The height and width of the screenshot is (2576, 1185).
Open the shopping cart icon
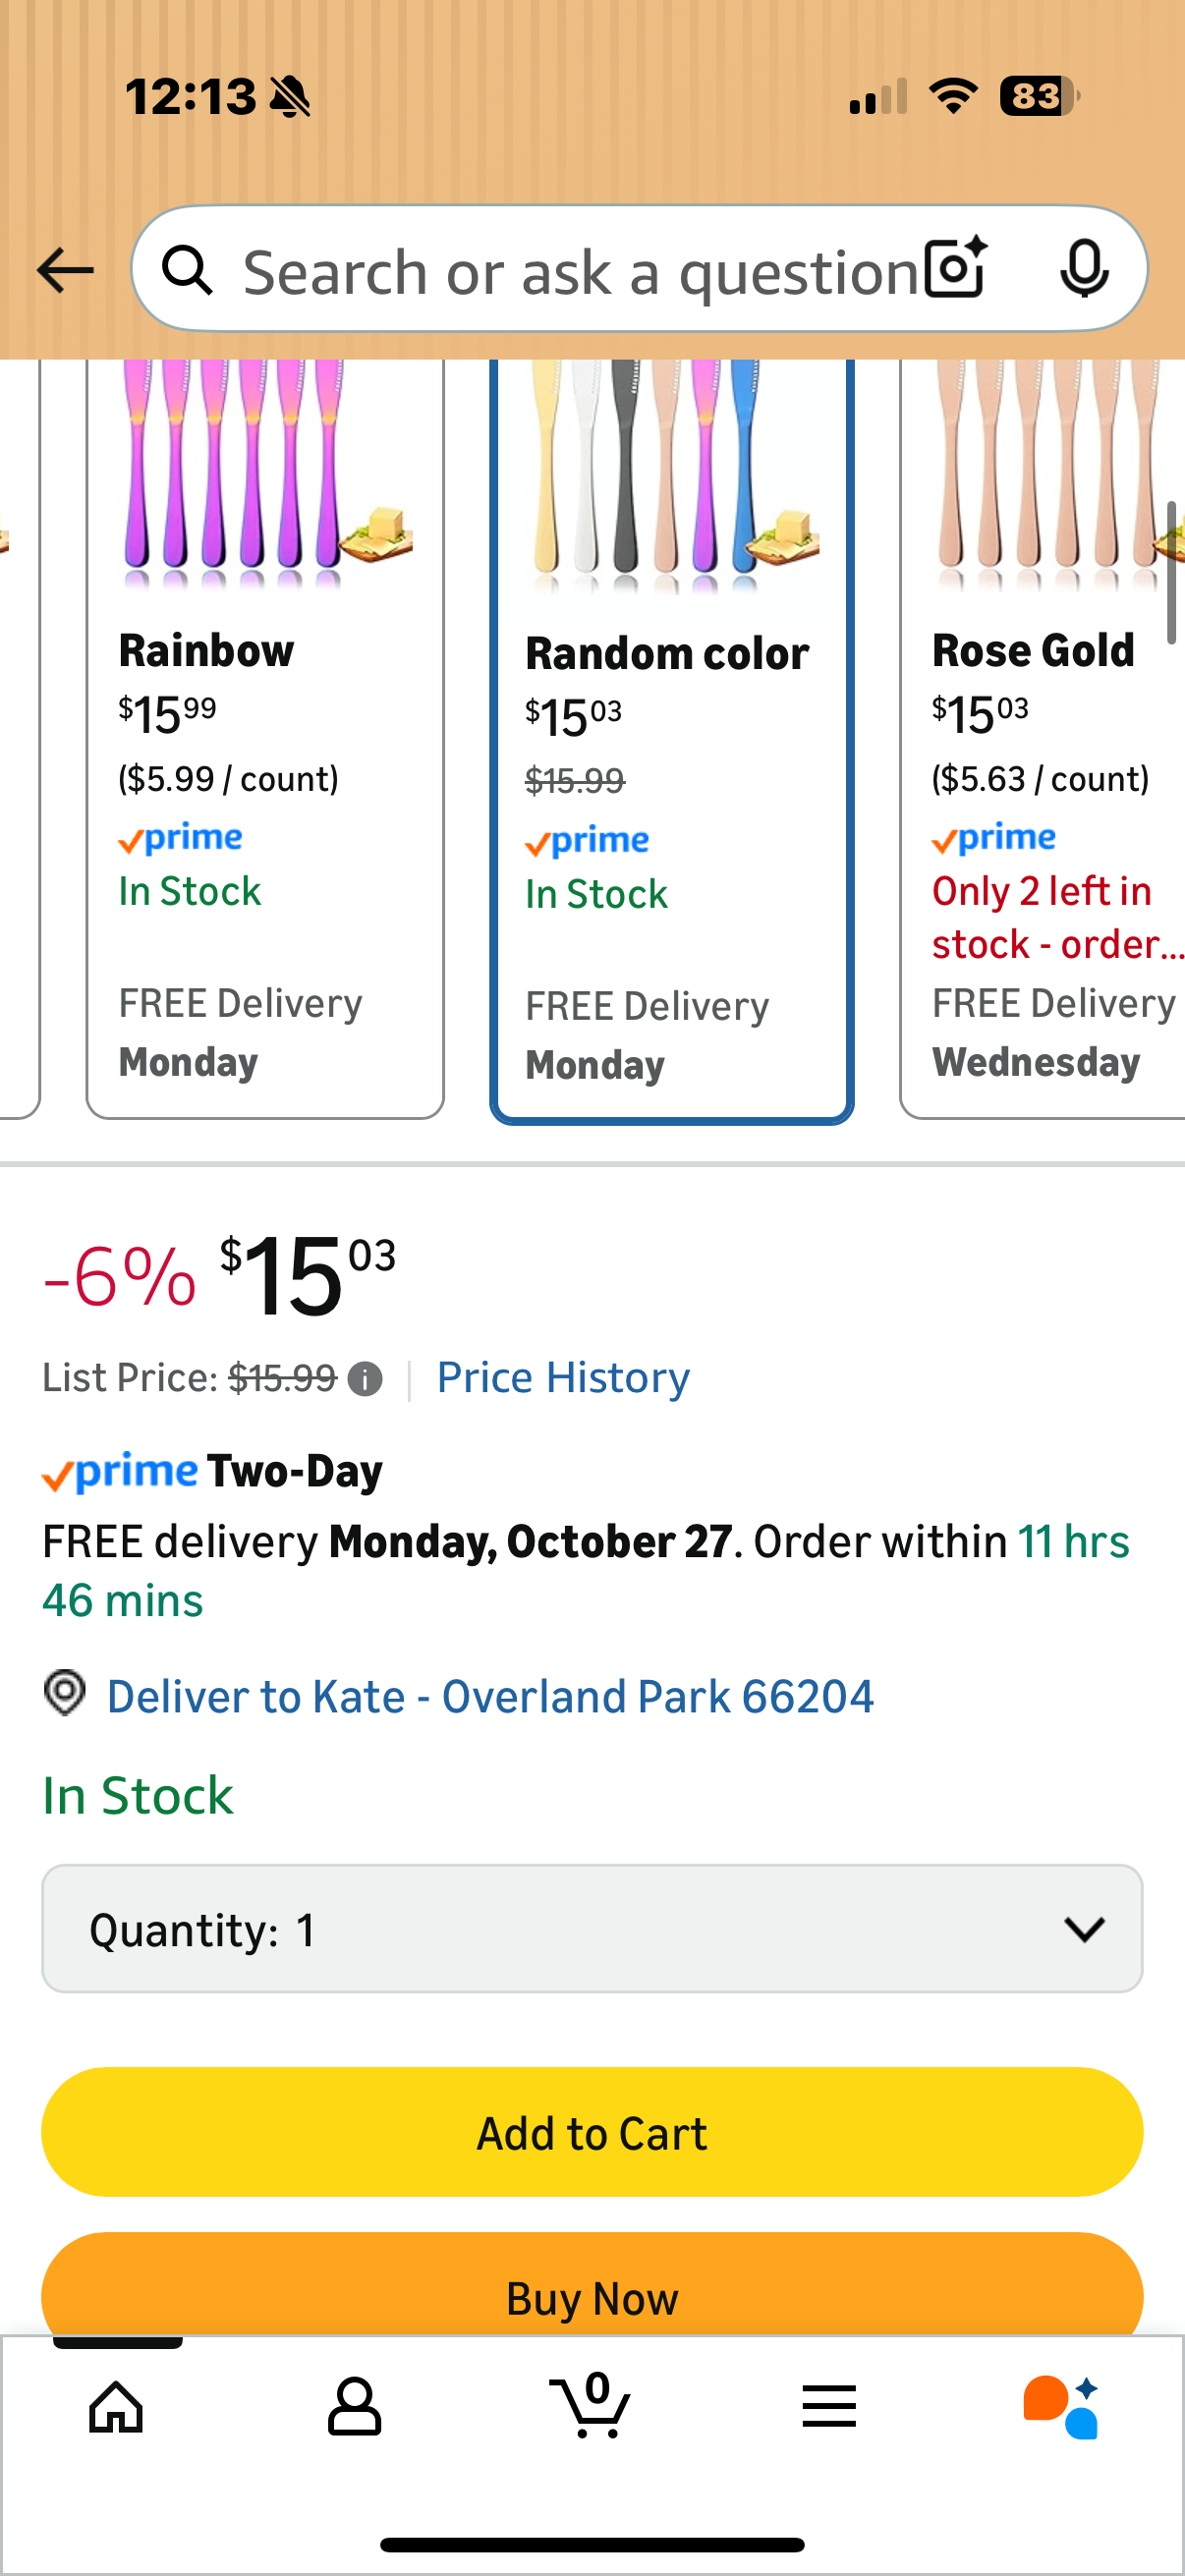coord(591,2406)
